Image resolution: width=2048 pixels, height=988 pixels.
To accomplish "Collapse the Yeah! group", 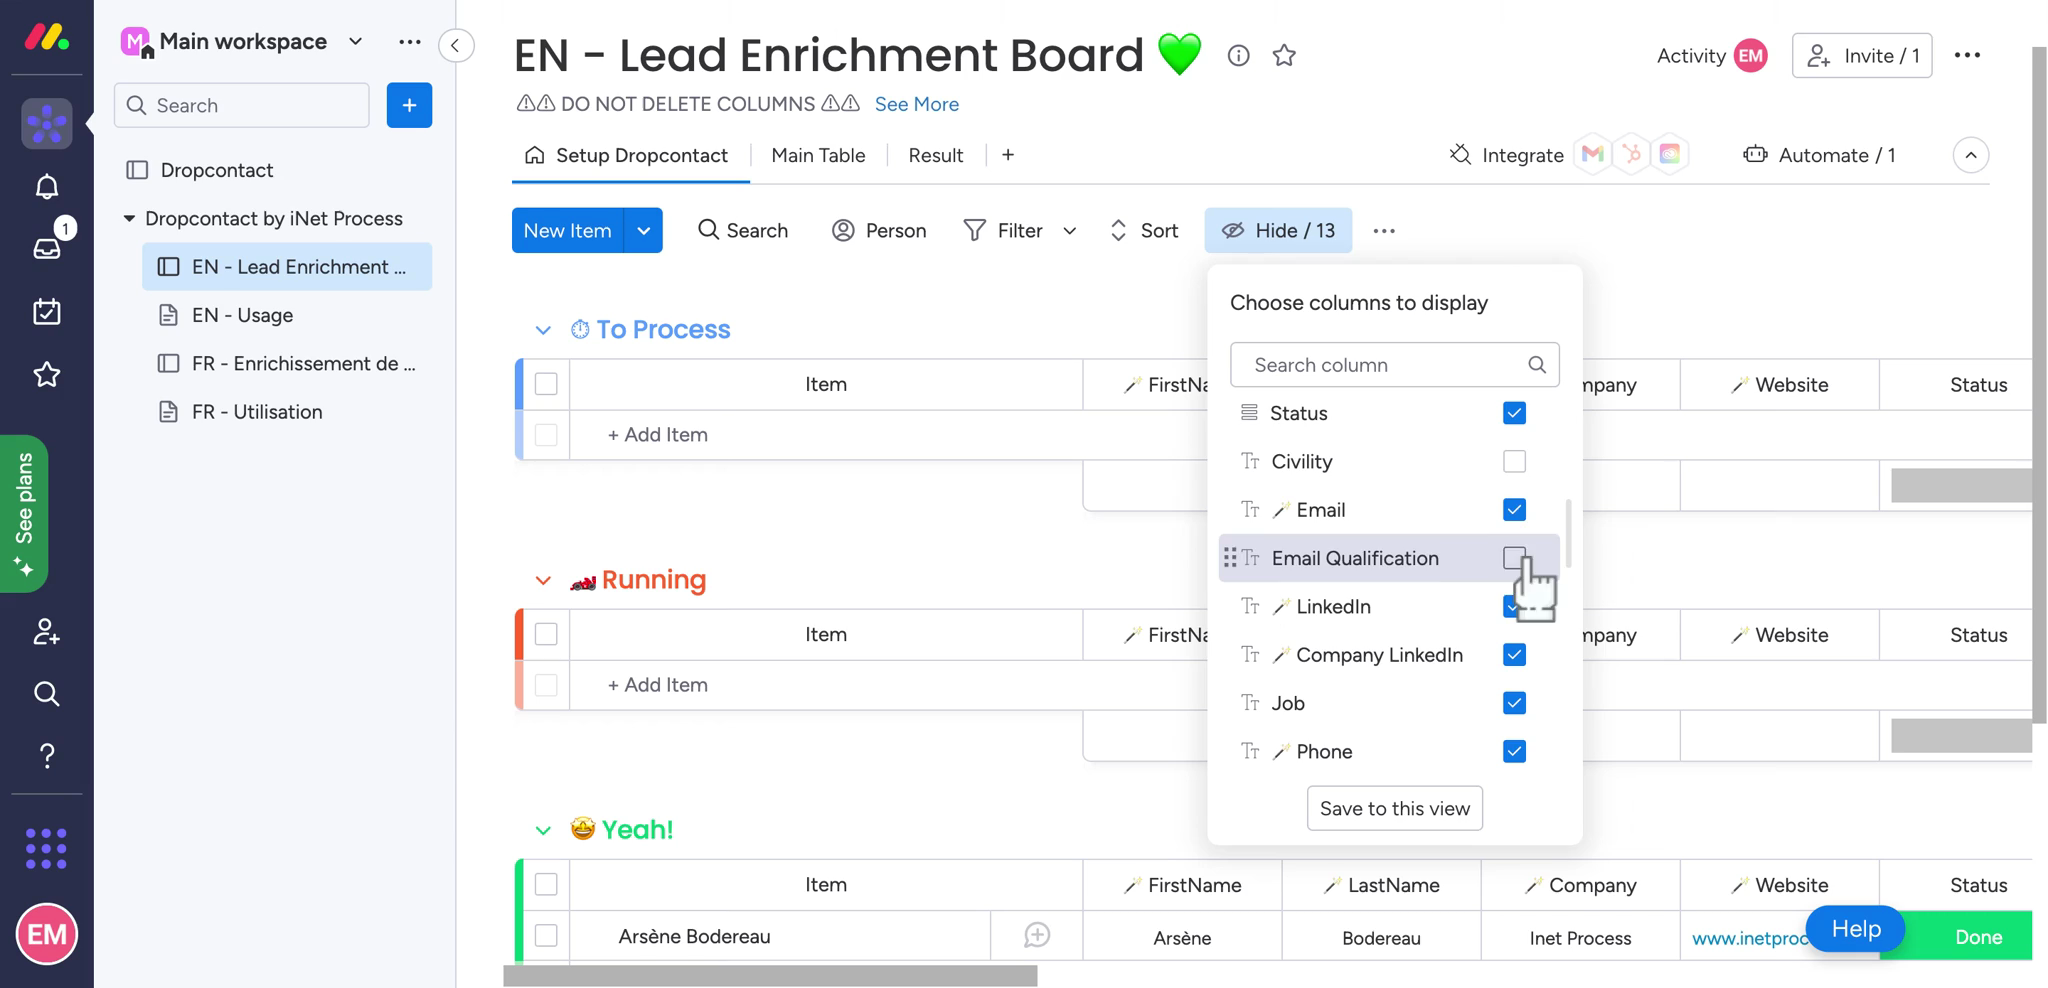I will 543,830.
